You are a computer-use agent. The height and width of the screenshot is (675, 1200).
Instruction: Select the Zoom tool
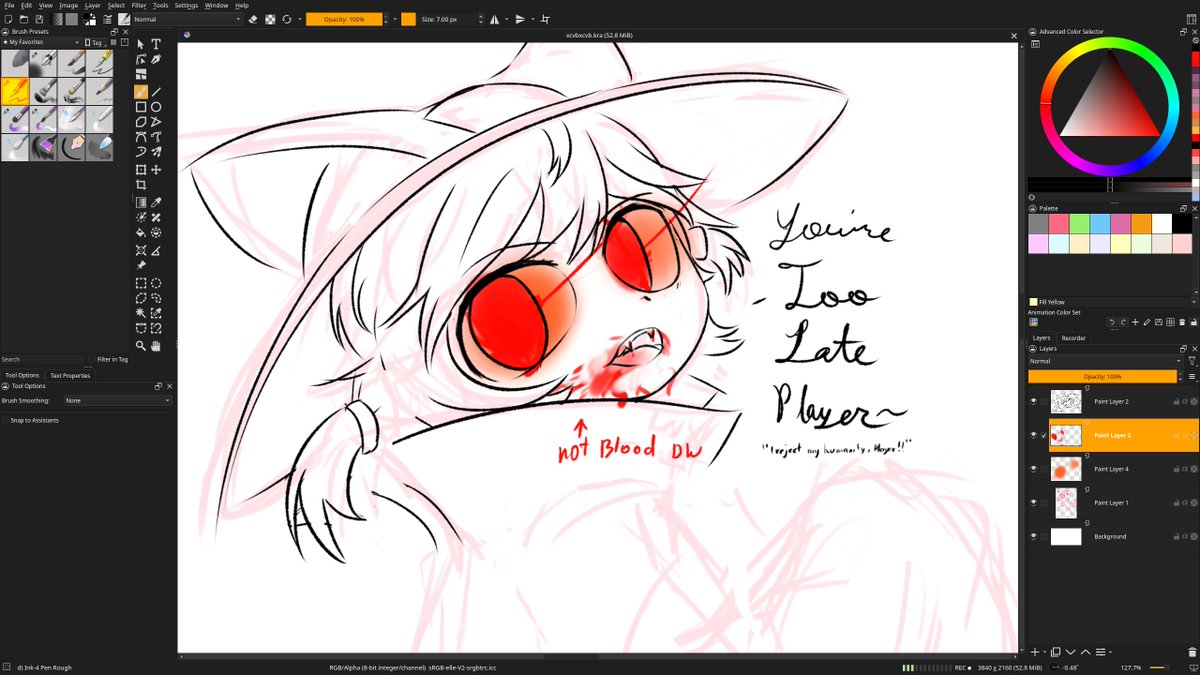[x=141, y=346]
